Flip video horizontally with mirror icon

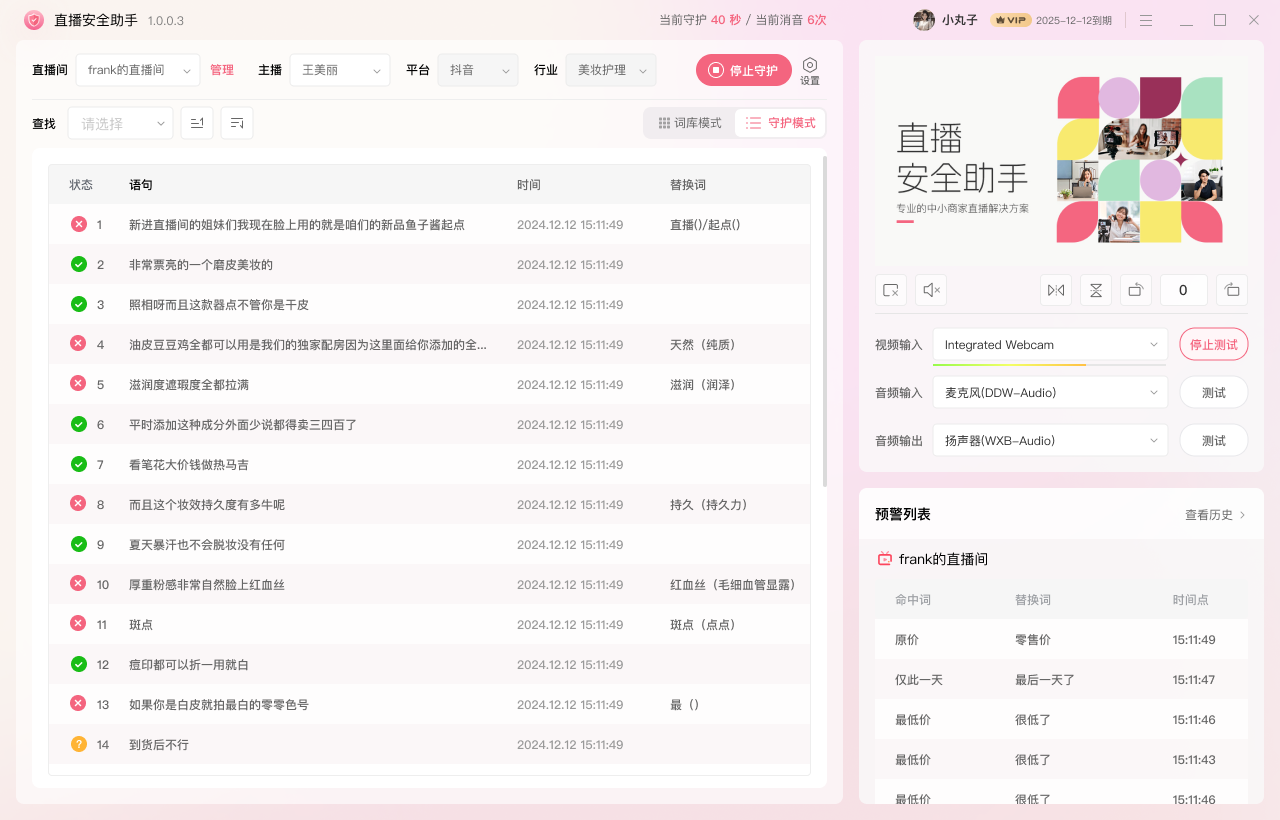tap(1056, 290)
